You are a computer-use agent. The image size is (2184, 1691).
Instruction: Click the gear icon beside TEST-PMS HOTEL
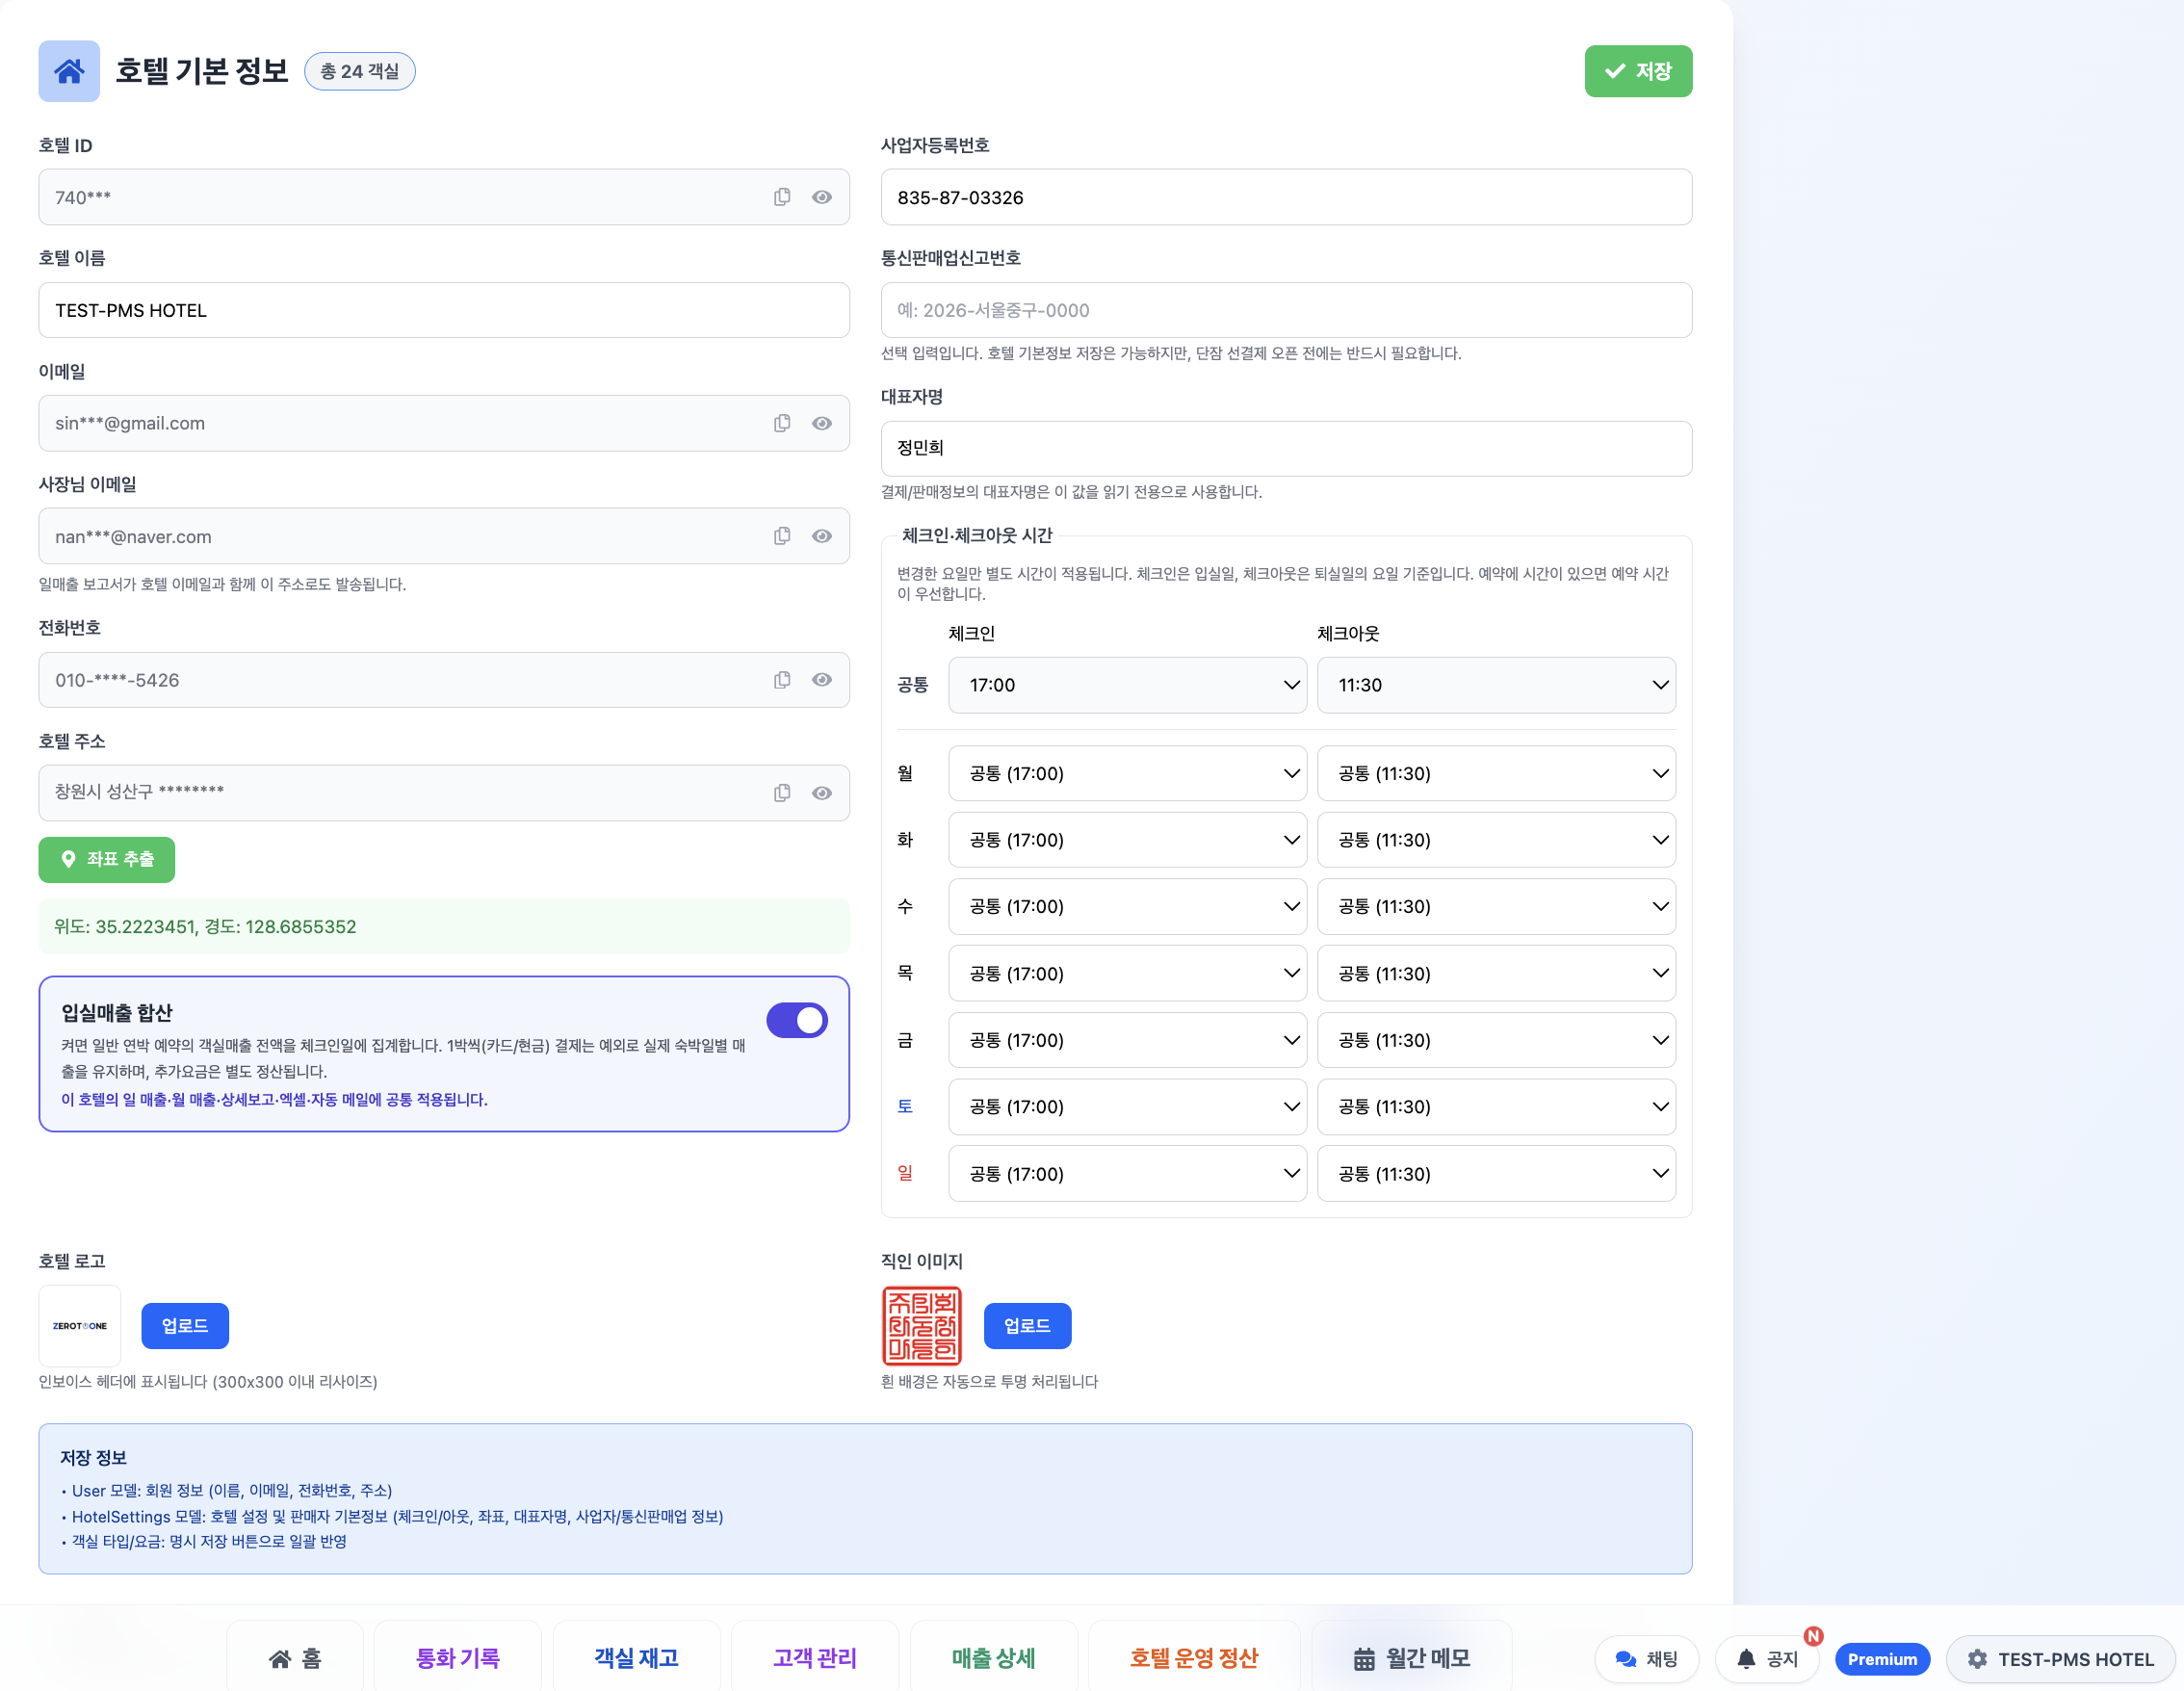pos(1977,1659)
